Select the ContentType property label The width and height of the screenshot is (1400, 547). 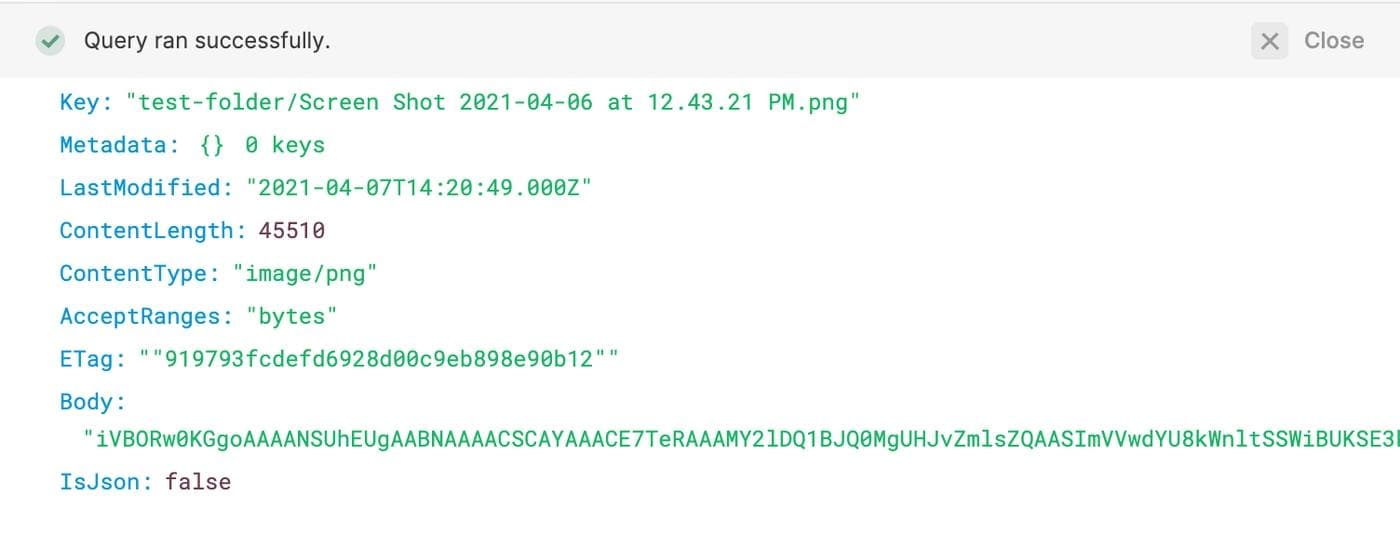[x=138, y=274]
